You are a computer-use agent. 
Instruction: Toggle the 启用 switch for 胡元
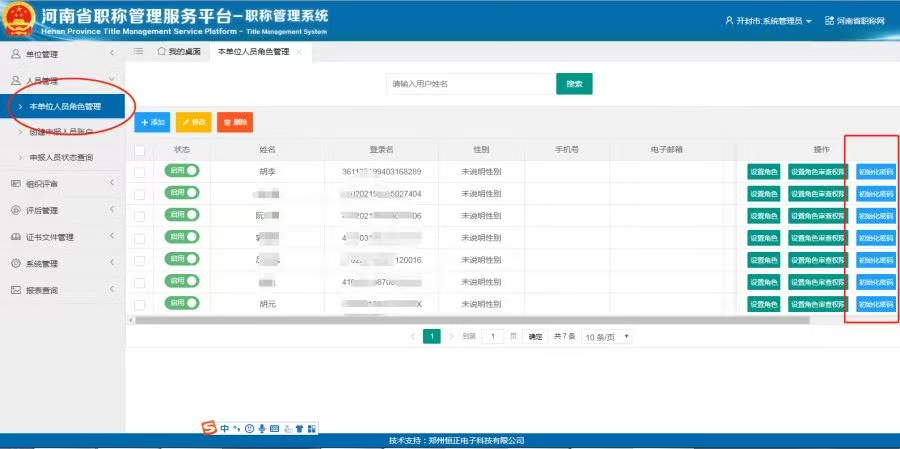[181, 303]
